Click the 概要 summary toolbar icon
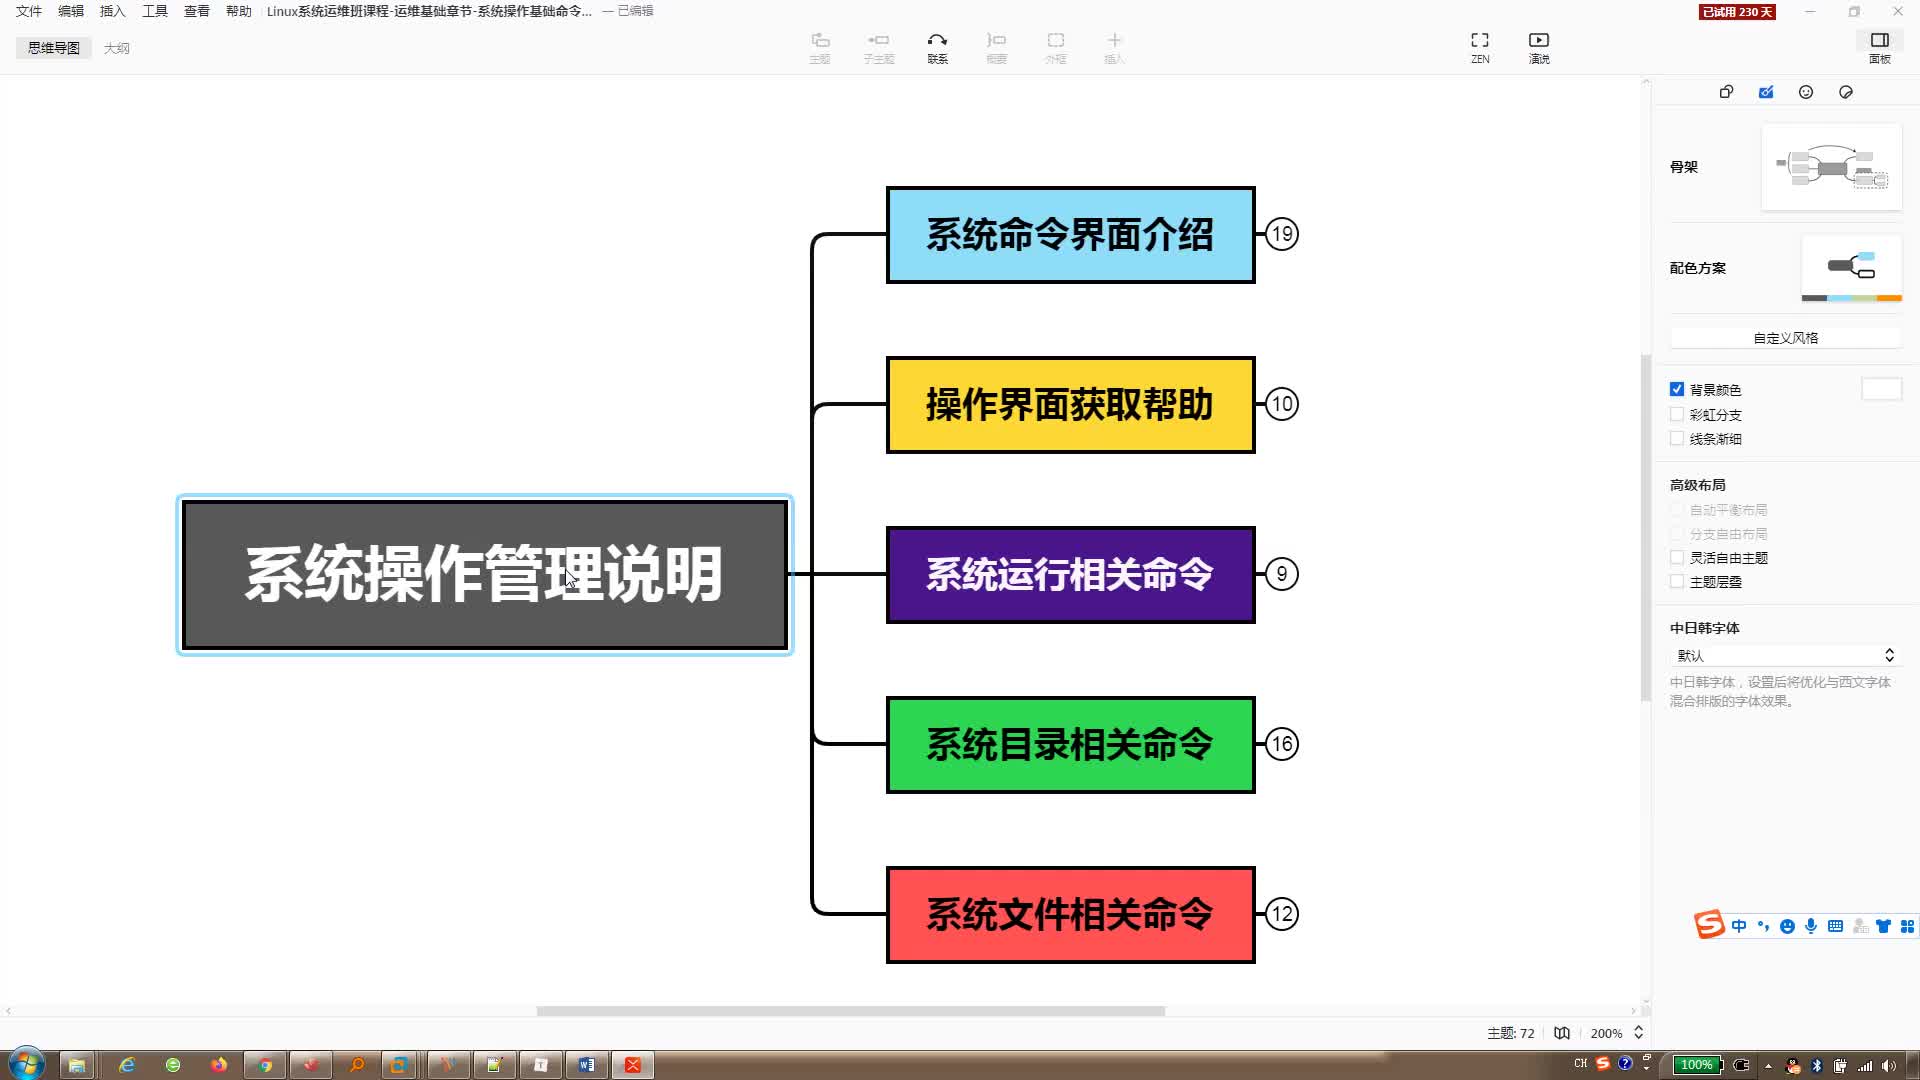Viewport: 1920px width, 1080px height. tap(996, 47)
